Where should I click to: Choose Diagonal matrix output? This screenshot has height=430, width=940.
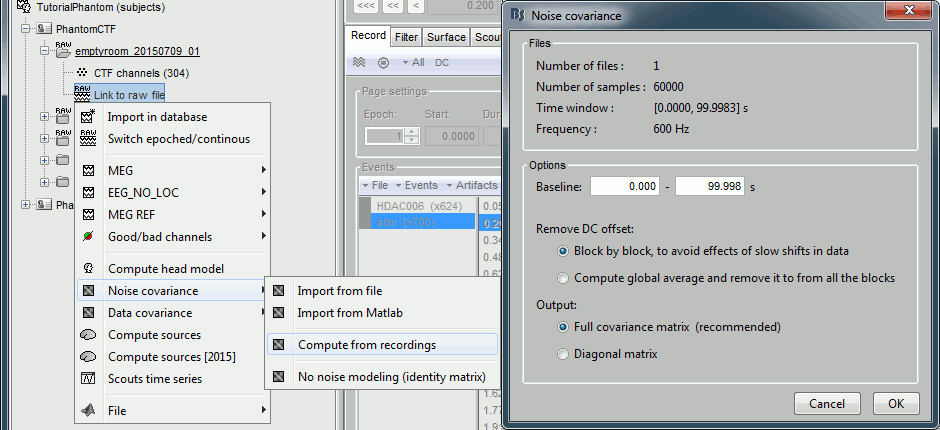tap(565, 353)
